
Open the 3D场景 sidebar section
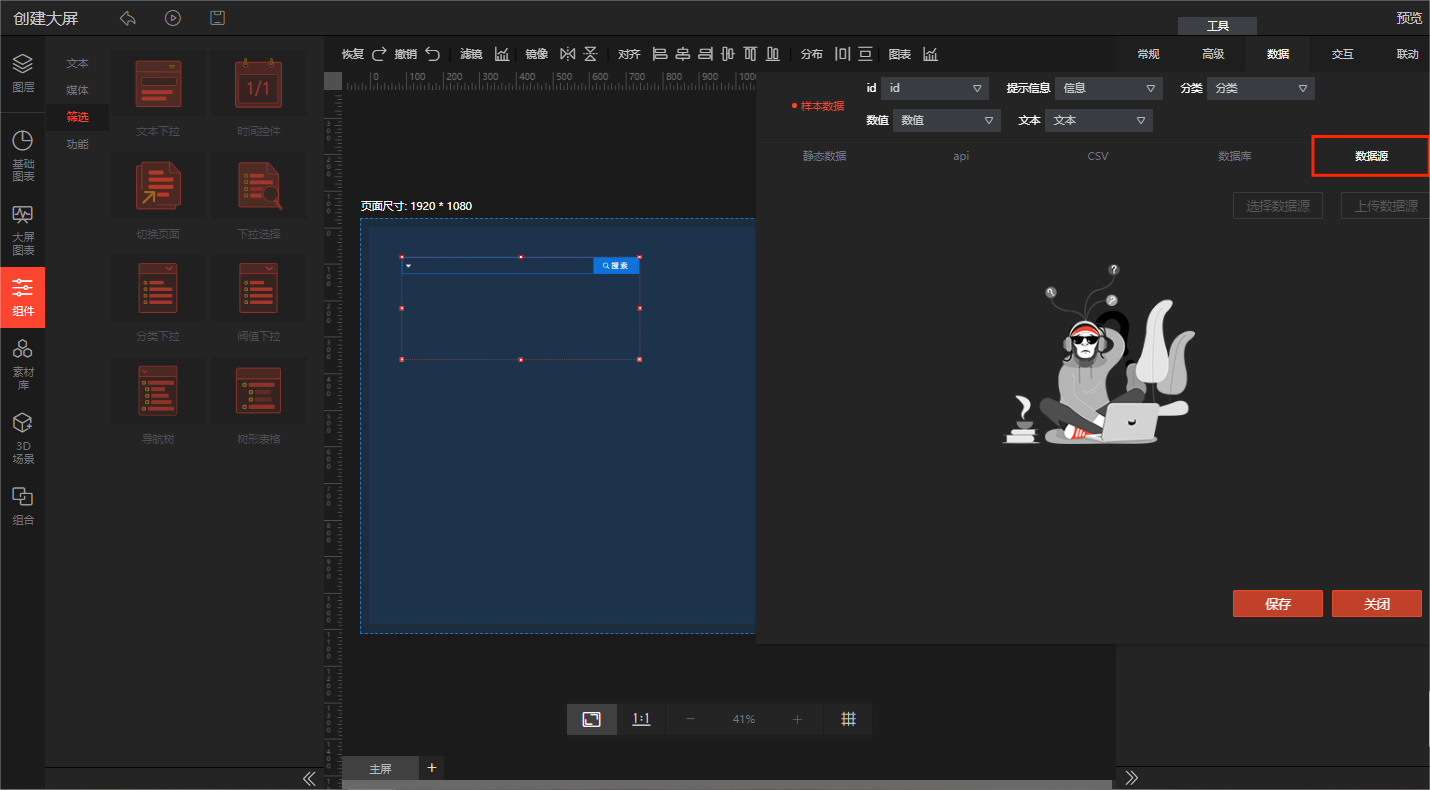23,439
